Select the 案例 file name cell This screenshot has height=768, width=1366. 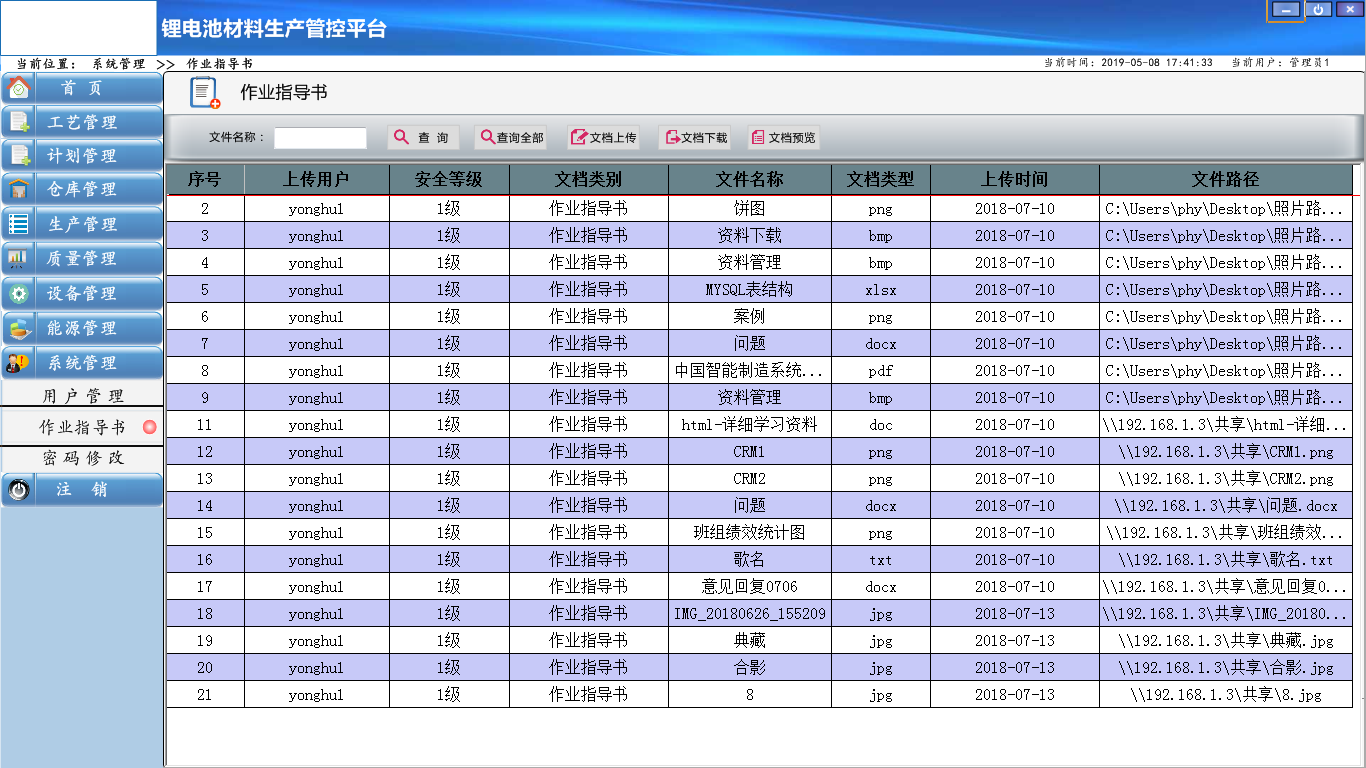750,317
